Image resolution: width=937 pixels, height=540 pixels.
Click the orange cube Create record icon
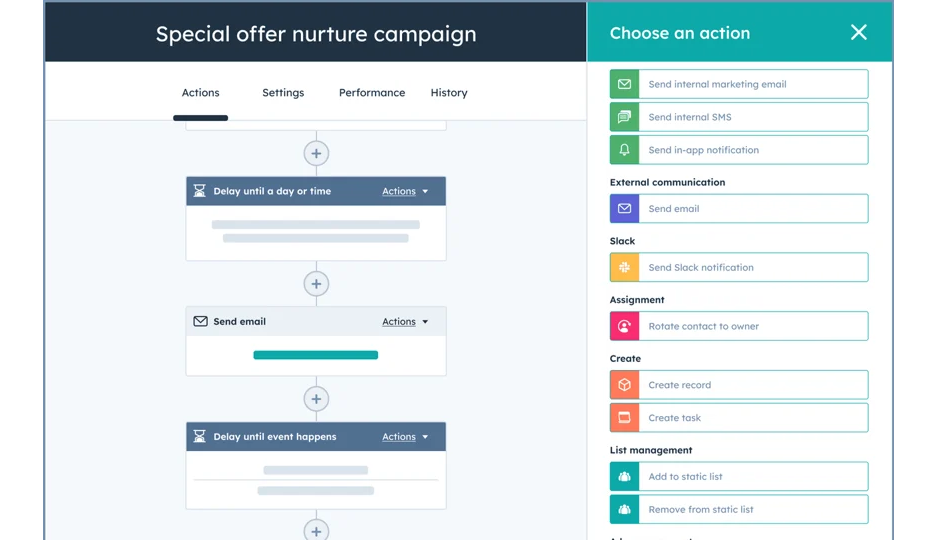[624, 385]
